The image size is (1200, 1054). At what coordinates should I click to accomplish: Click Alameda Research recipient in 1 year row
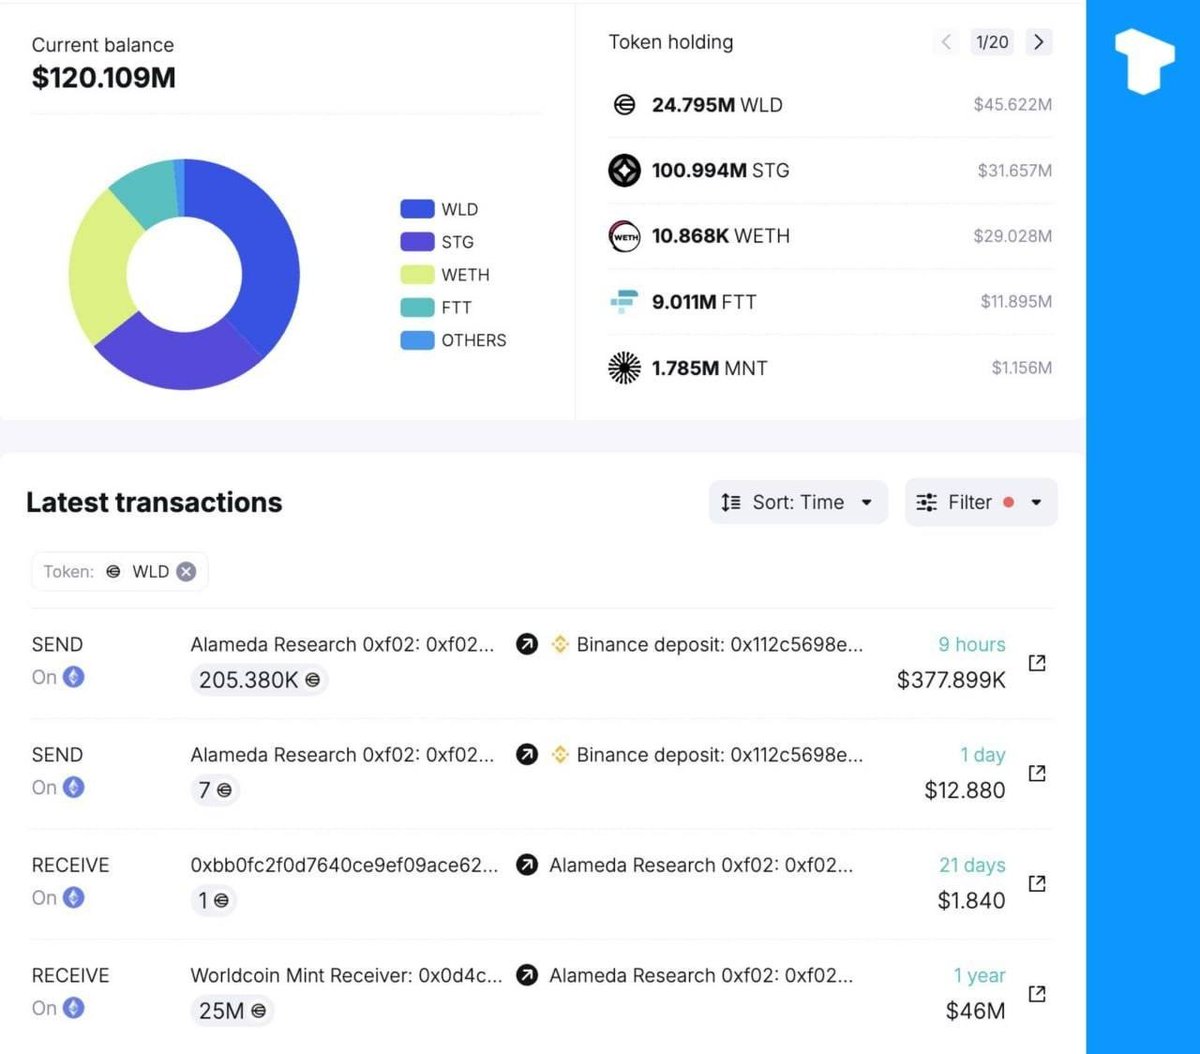tap(701, 975)
